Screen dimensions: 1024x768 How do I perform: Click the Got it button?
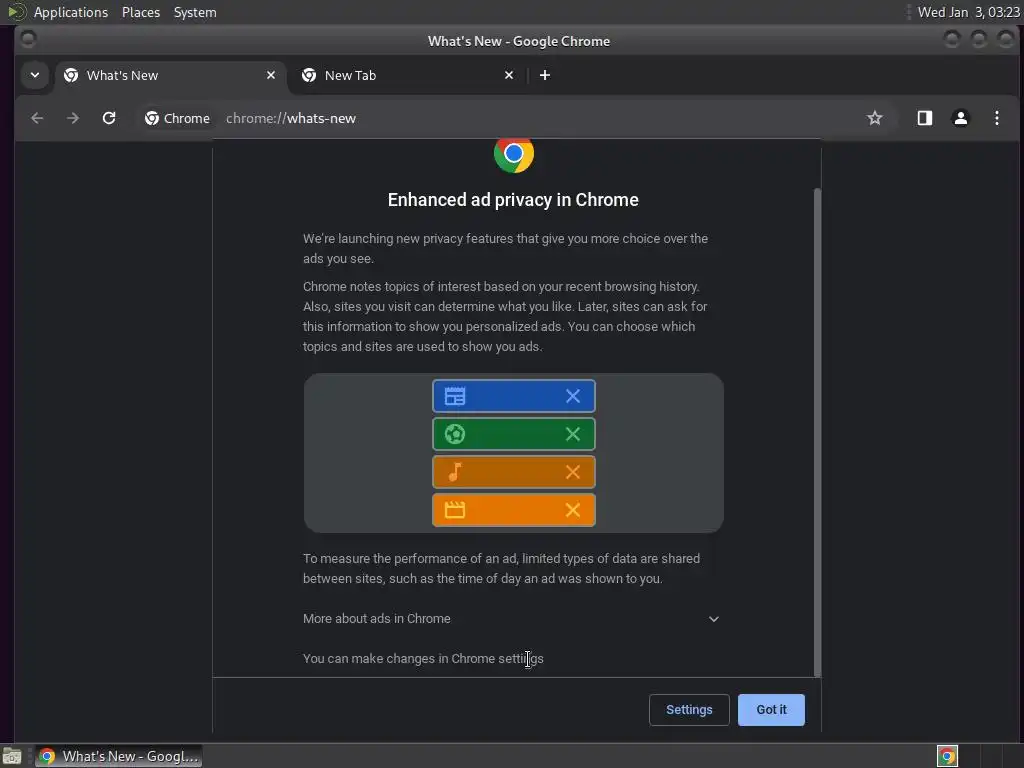point(771,710)
